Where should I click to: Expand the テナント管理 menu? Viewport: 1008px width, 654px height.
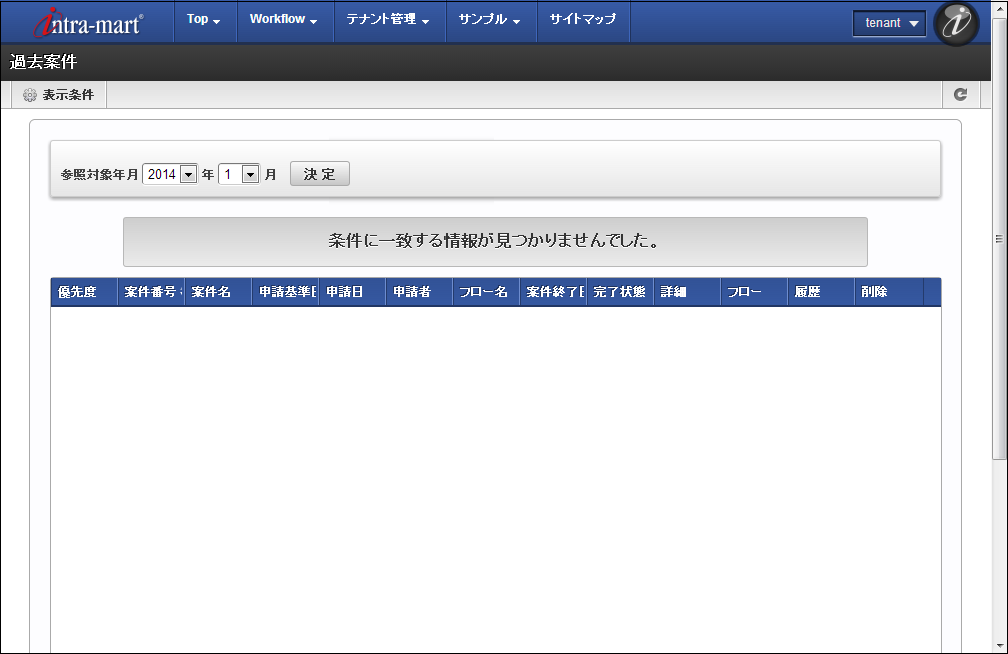pyautogui.click(x=388, y=20)
